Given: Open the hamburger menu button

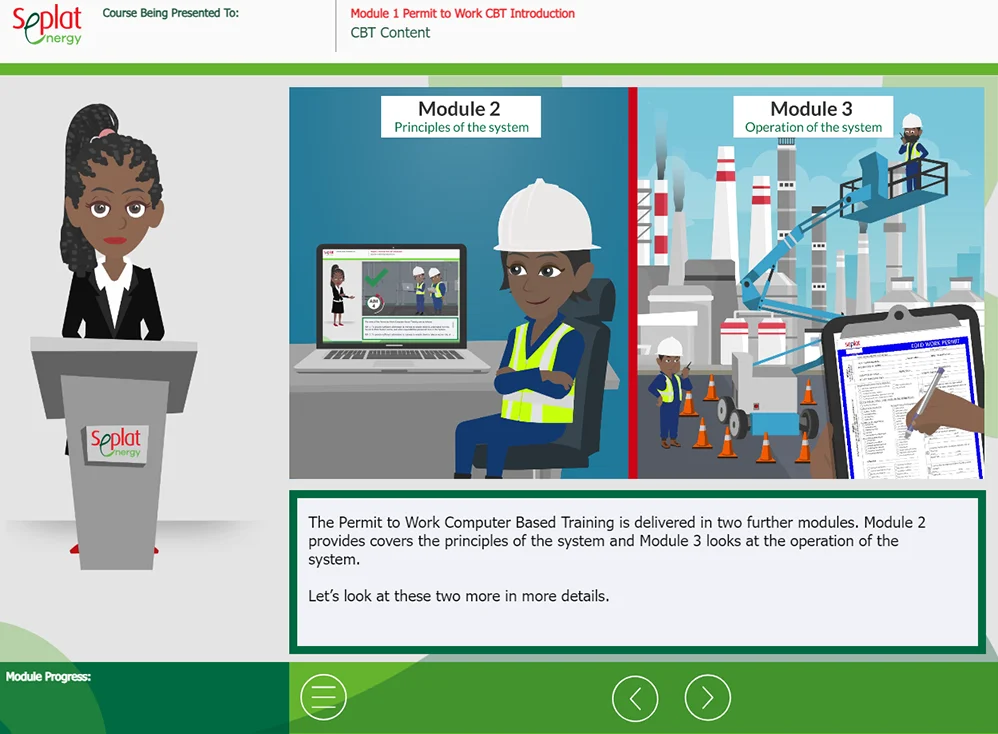Looking at the screenshot, I should click(323, 697).
